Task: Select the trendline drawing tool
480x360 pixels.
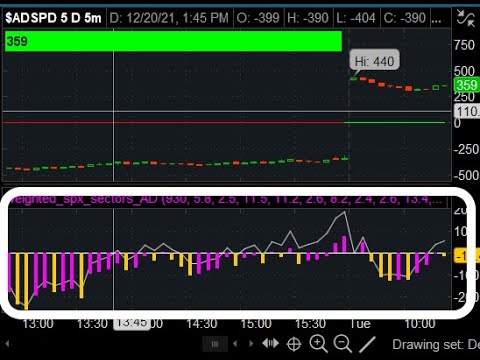Action: [x=367, y=344]
